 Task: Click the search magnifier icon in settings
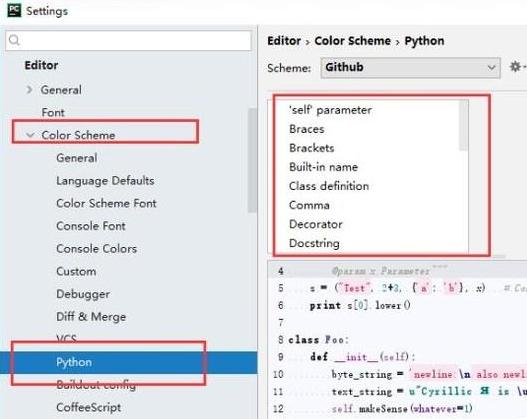[14, 40]
